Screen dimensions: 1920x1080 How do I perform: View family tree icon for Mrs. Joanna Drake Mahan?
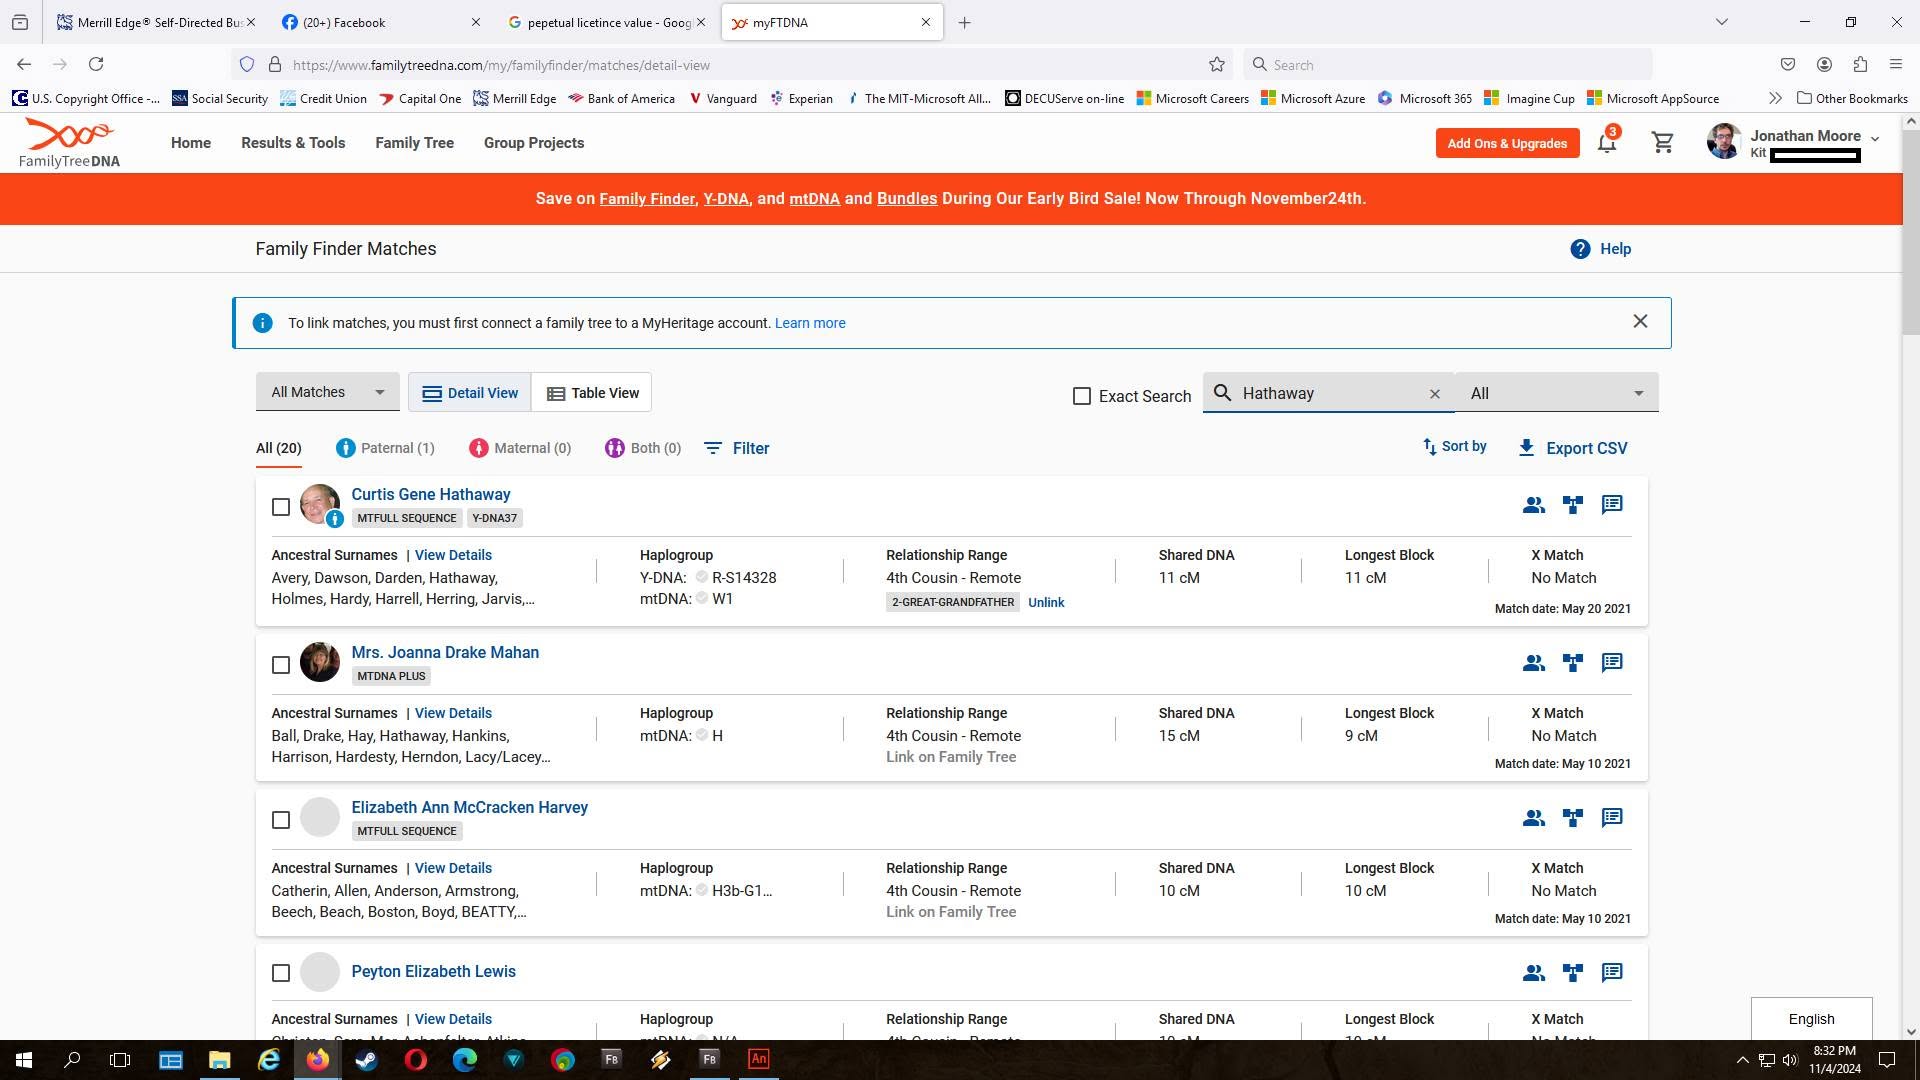(x=1573, y=663)
